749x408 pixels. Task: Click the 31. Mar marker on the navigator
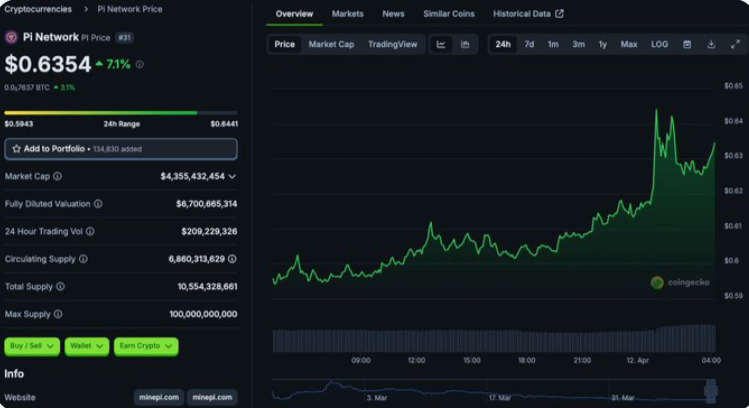[x=623, y=397]
